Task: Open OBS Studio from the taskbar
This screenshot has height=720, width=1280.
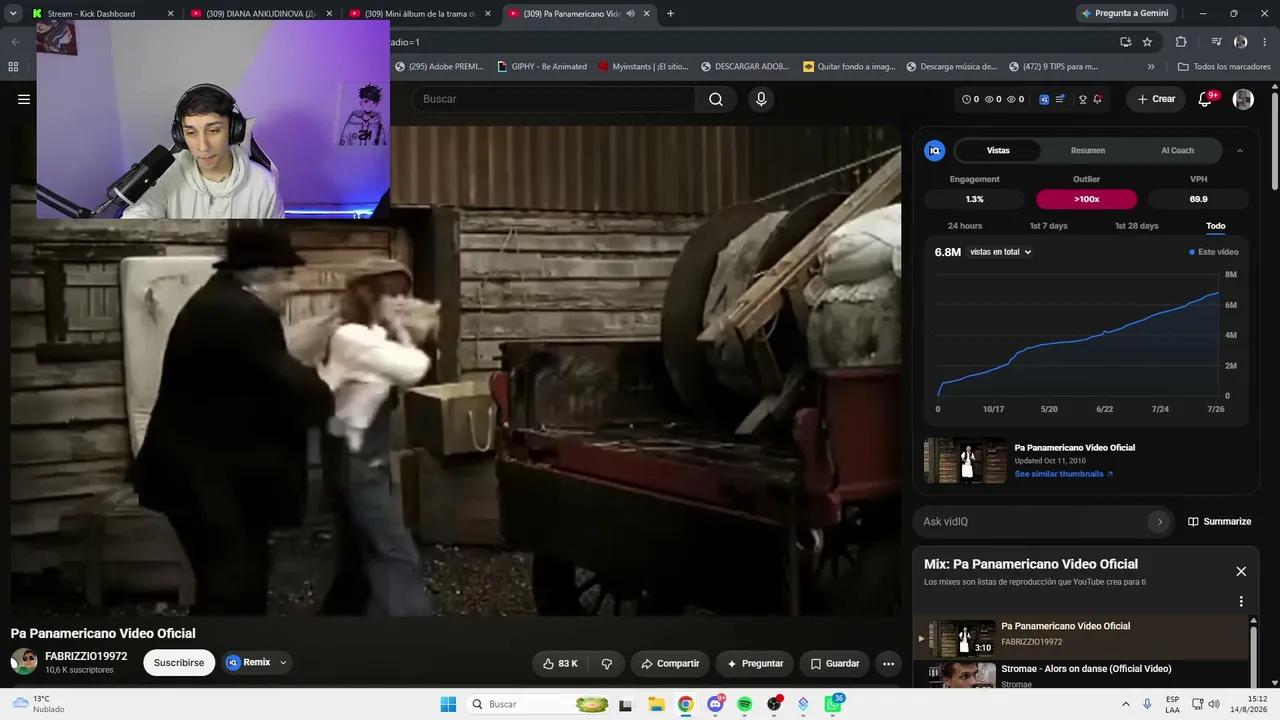Action: point(774,704)
